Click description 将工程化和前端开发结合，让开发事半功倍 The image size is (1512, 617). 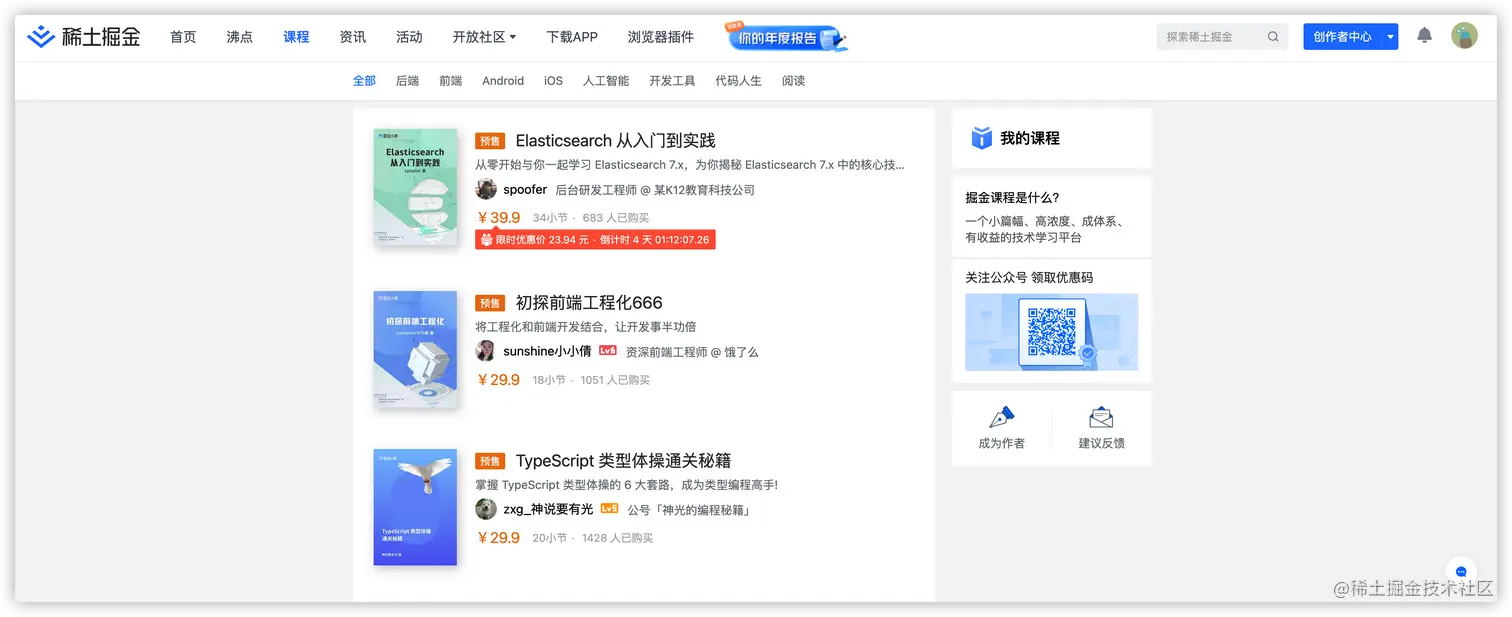[x=586, y=327]
